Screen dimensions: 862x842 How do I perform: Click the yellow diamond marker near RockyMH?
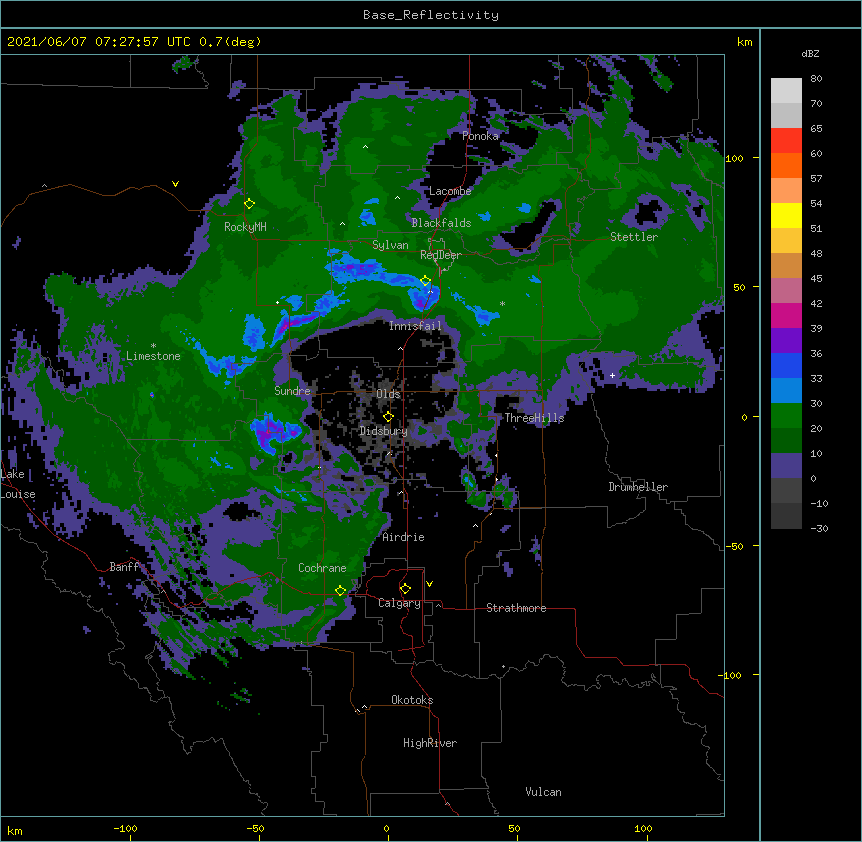[x=249, y=204]
